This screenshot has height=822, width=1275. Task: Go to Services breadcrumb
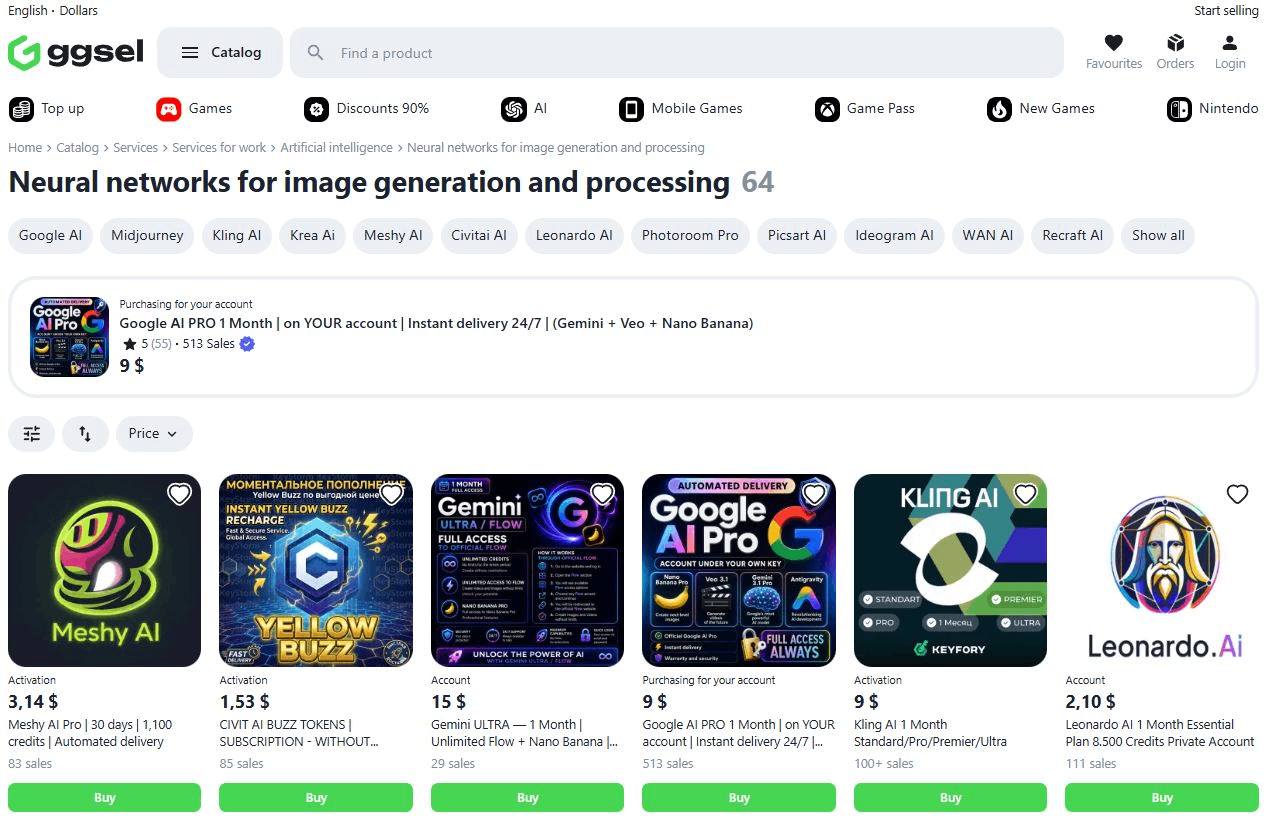(x=135, y=148)
